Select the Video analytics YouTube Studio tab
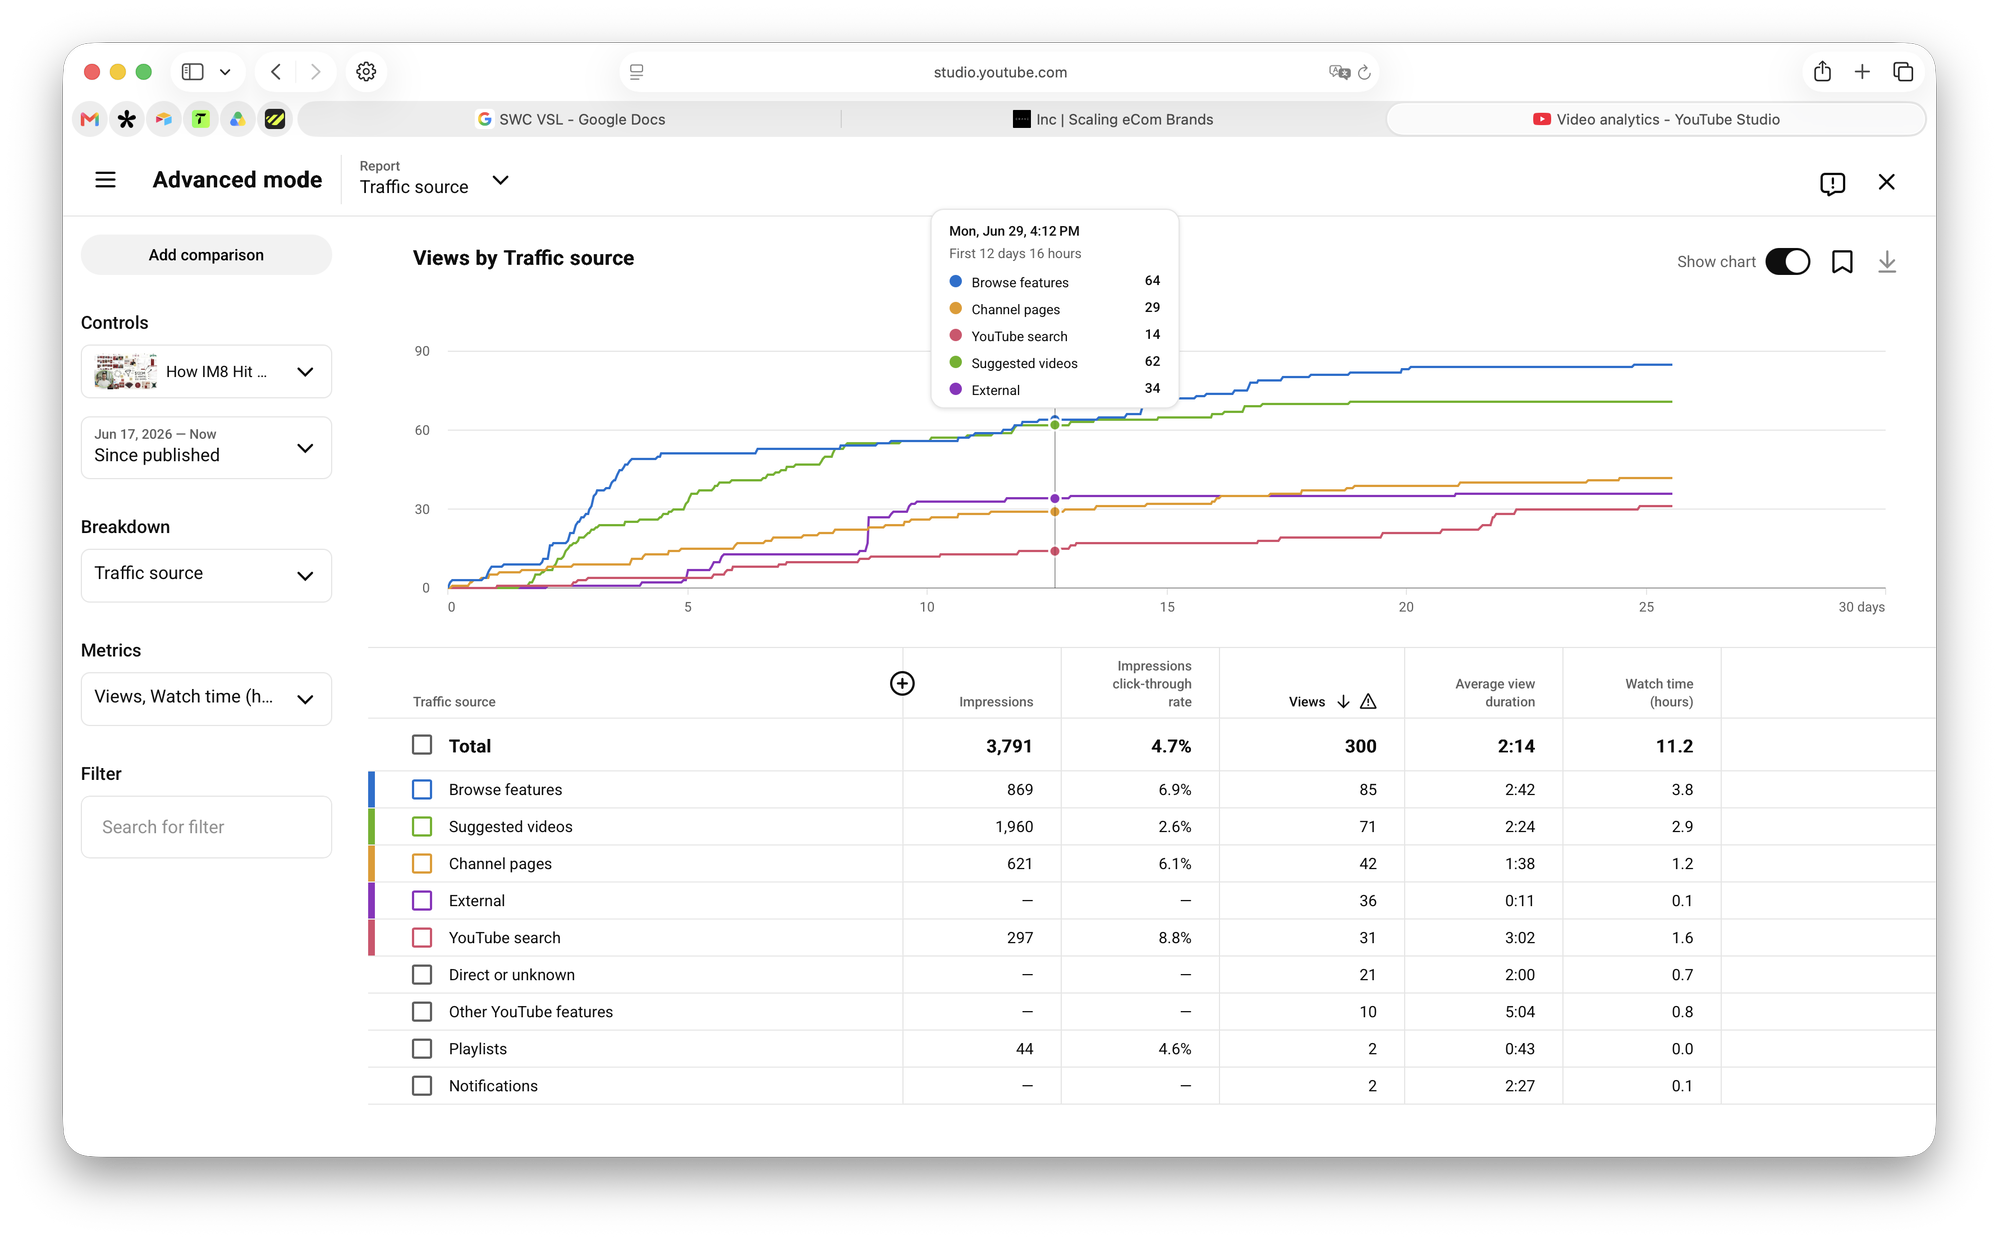 point(1656,119)
